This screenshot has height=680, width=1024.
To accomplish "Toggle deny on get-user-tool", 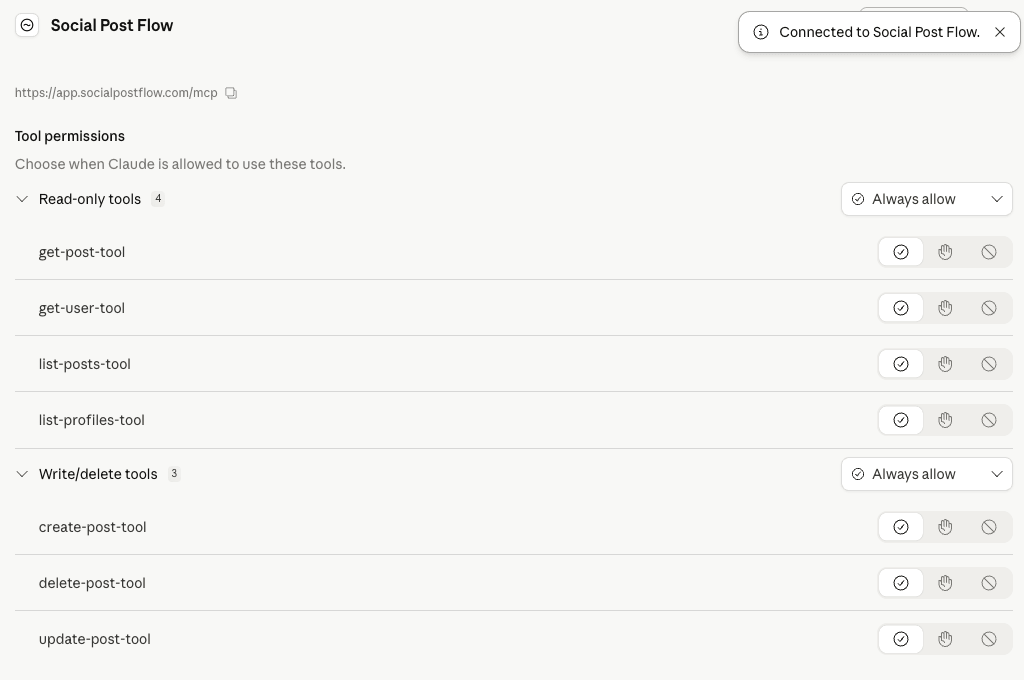I will coord(989,308).
